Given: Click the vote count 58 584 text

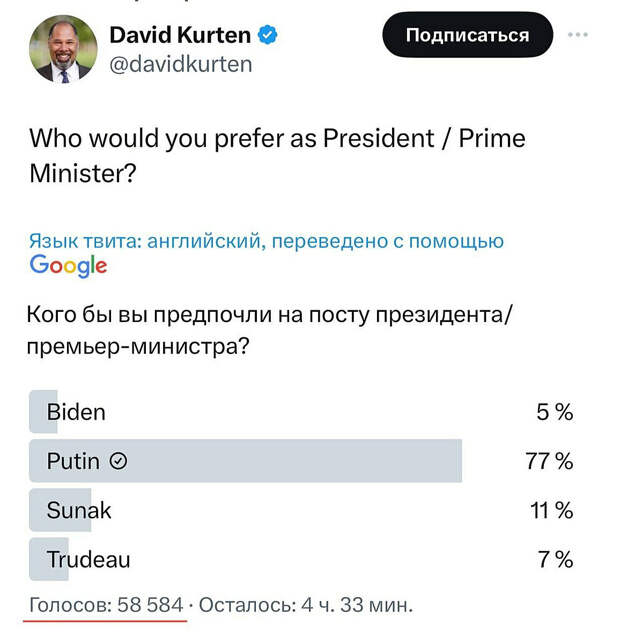Looking at the screenshot, I should tap(150, 605).
